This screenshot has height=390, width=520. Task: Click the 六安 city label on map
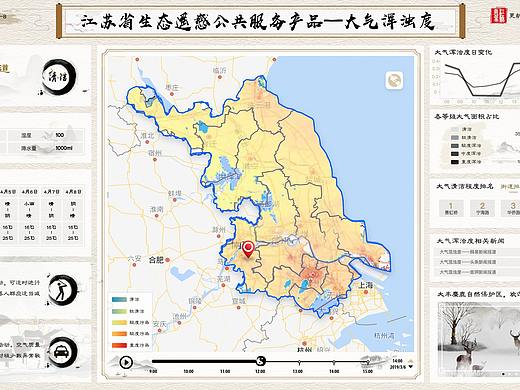point(135,258)
